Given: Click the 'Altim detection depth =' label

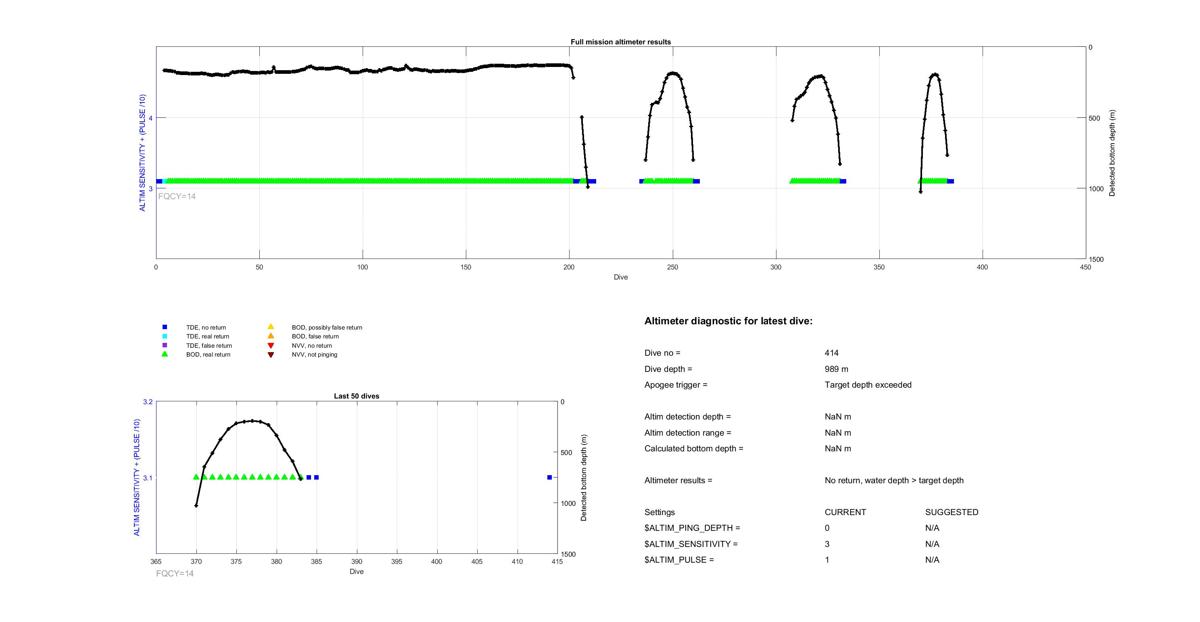Looking at the screenshot, I should pos(688,417).
